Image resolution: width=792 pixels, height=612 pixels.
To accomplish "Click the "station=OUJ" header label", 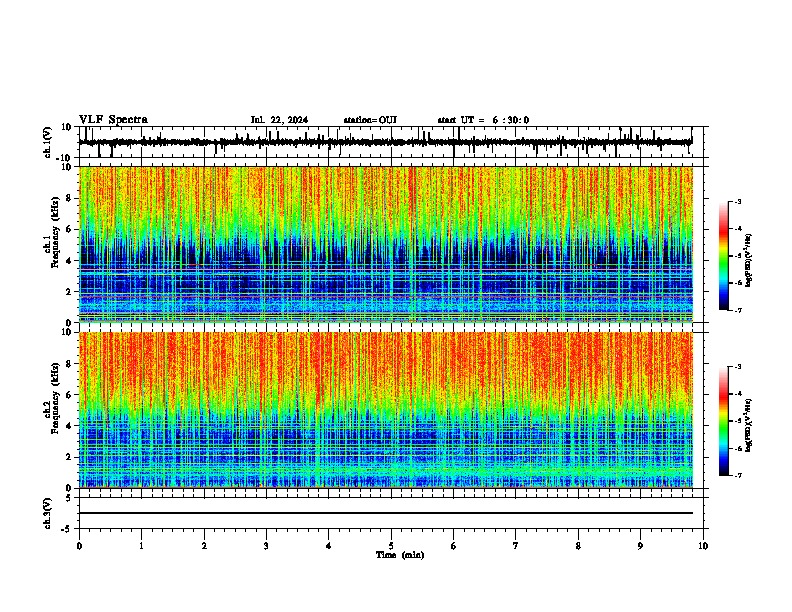I will 370,120.
